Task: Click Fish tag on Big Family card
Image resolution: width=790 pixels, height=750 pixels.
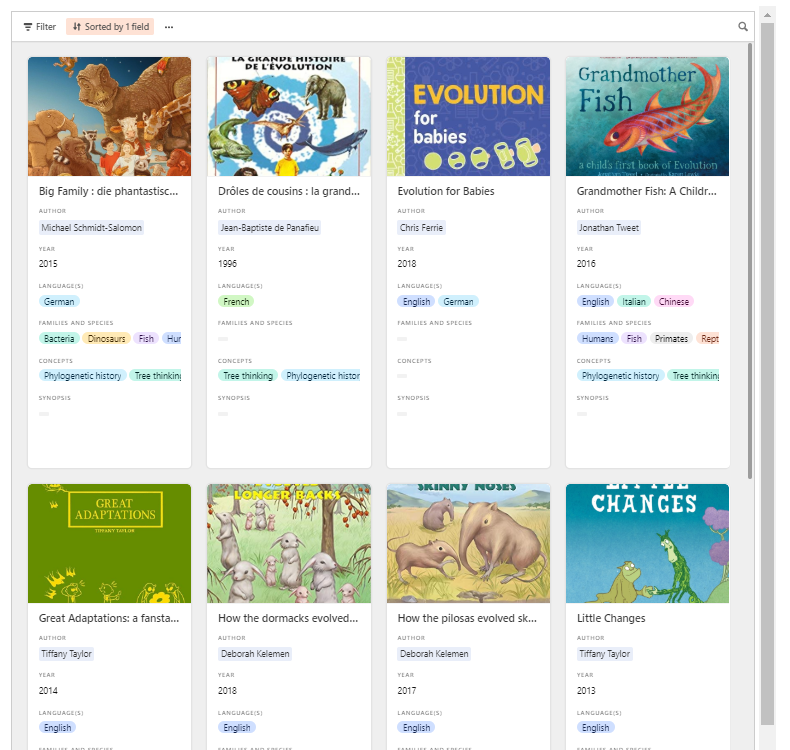Action: tap(146, 338)
